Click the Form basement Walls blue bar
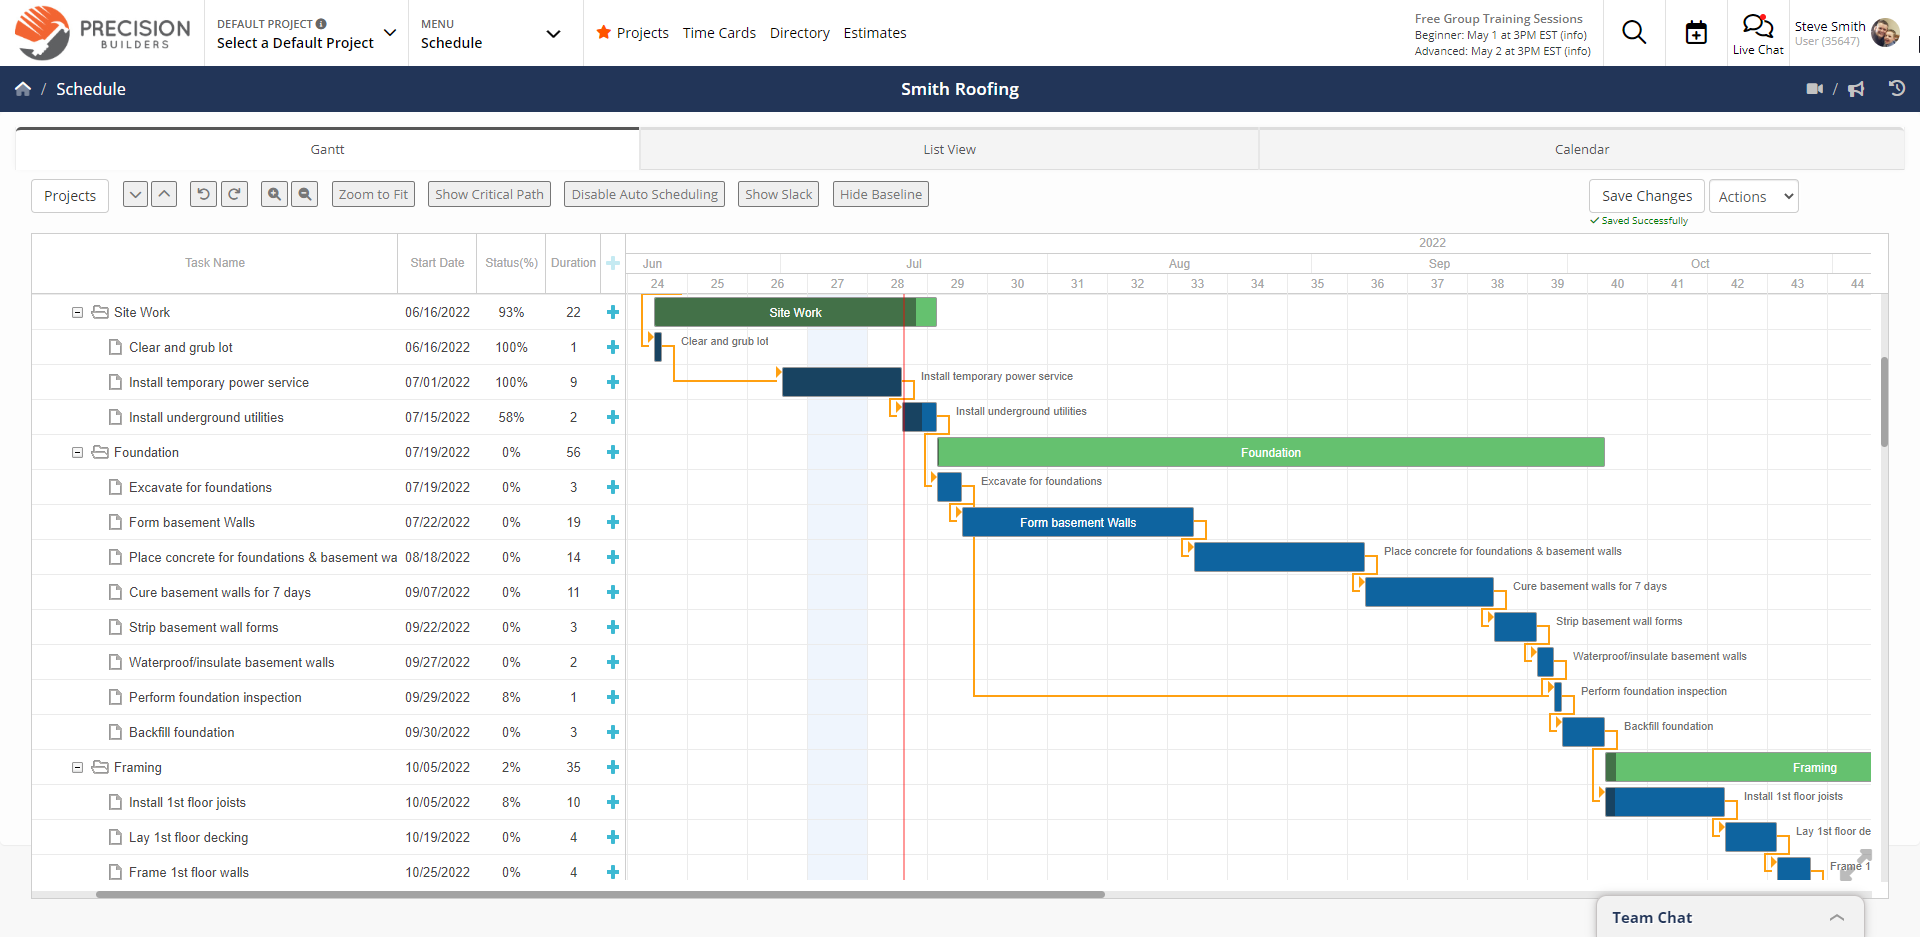Image resolution: width=1920 pixels, height=937 pixels. tap(1078, 522)
